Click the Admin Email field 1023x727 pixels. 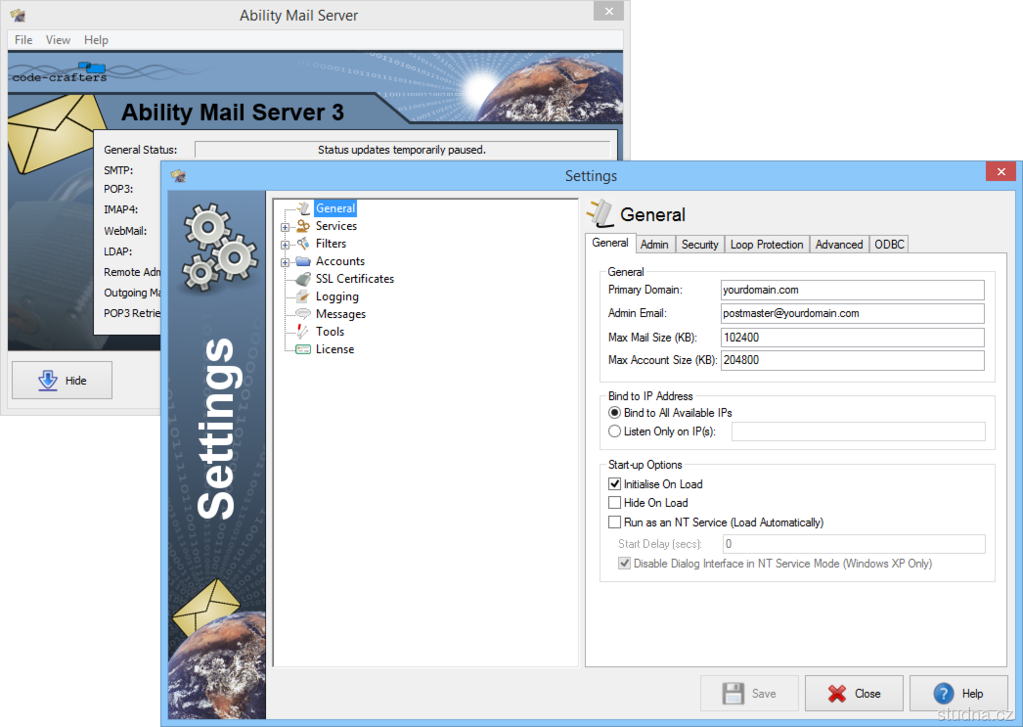[x=852, y=313]
